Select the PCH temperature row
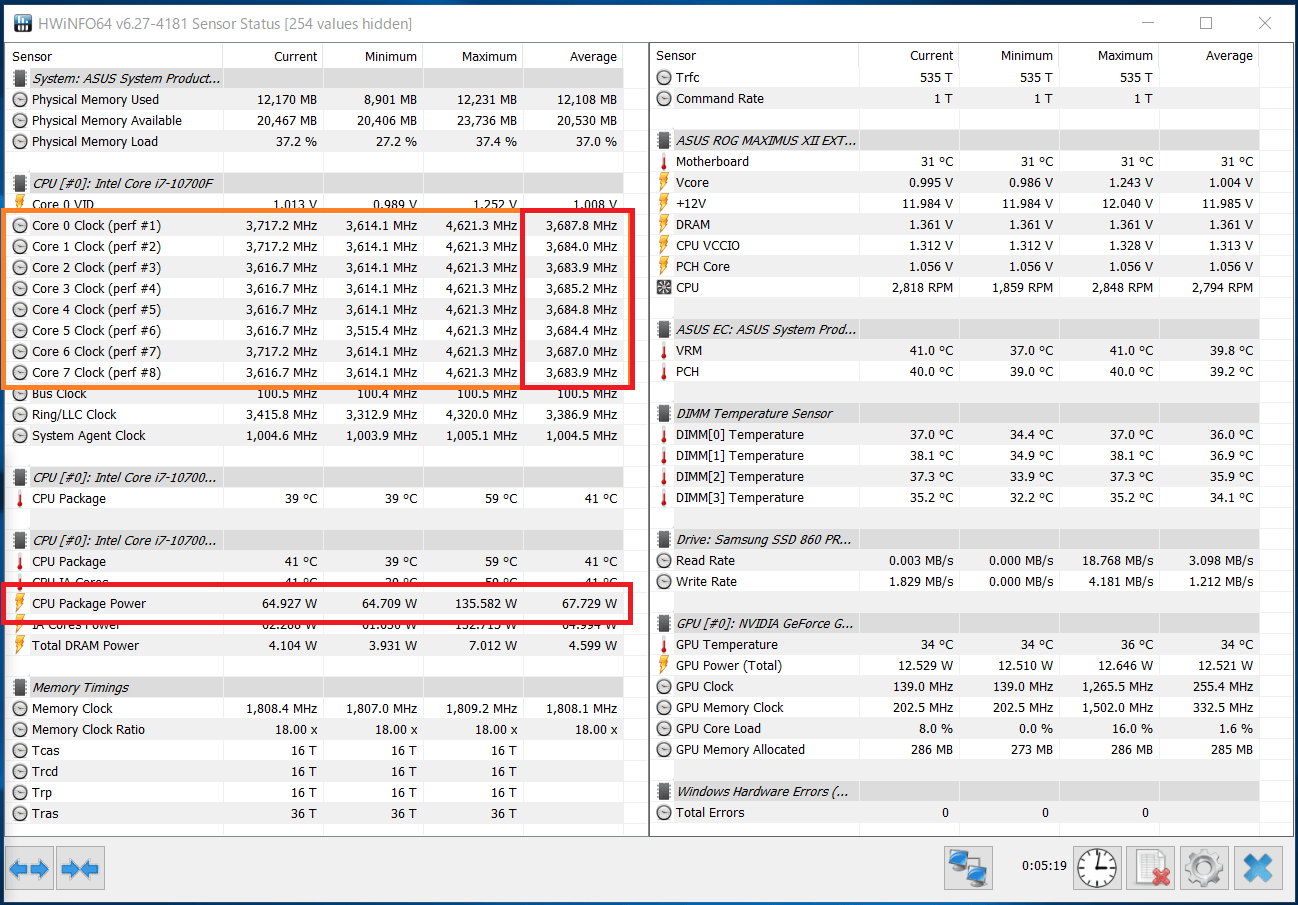Viewport: 1298px width, 905px height. point(955,371)
